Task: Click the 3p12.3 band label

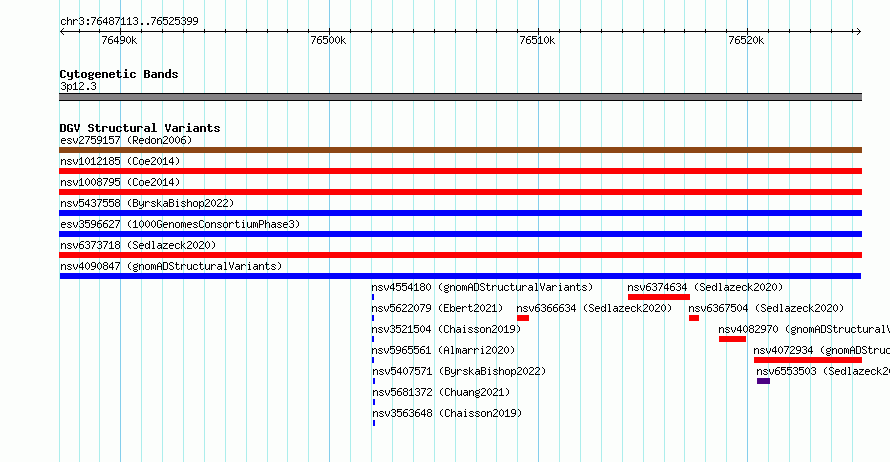Action: [78, 86]
